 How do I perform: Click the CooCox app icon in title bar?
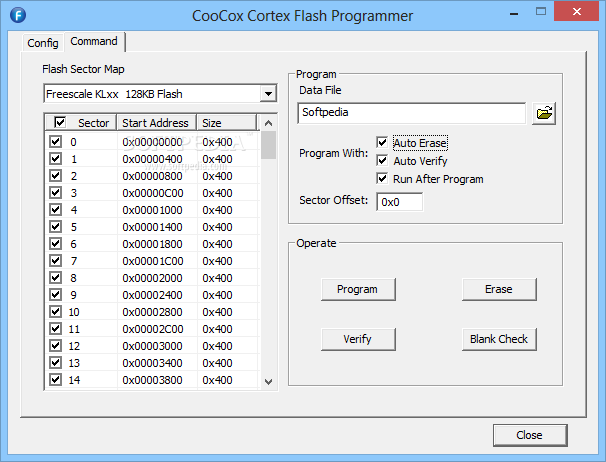pos(18,15)
